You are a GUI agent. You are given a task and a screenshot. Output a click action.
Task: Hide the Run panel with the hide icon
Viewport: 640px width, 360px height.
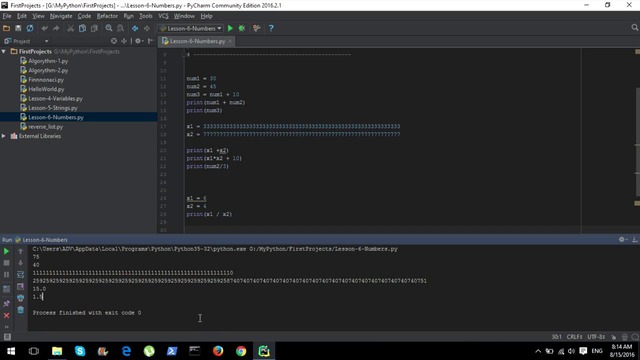click(635, 240)
